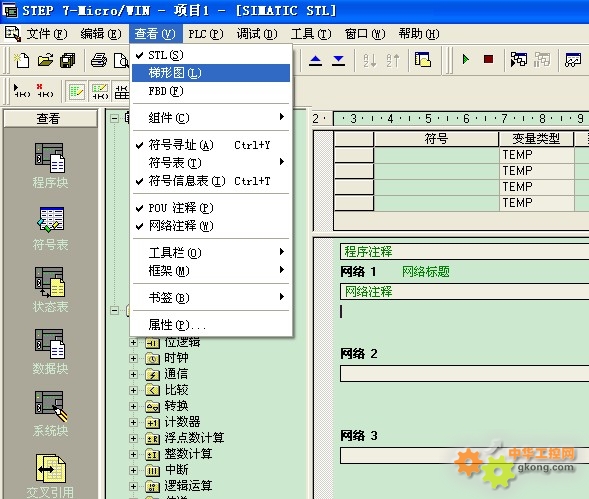
Task: Click the comment field under 网络 3
Action: tap(465, 455)
